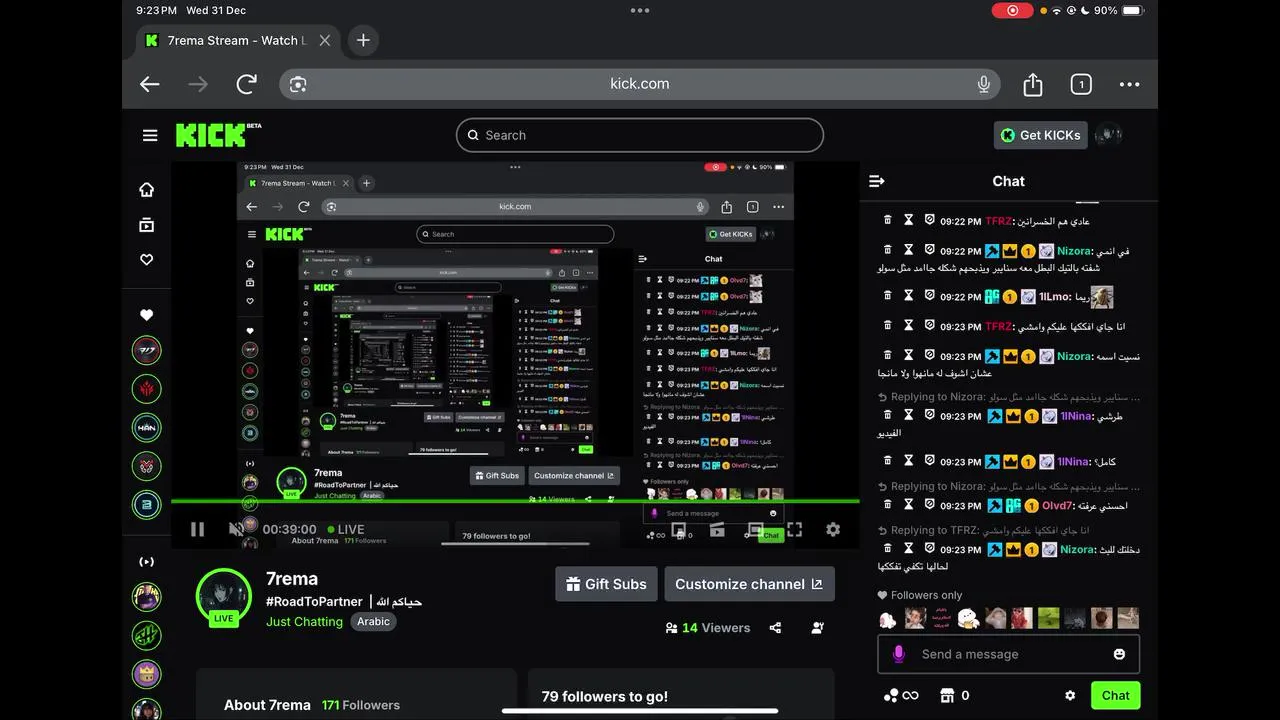Open browser tab switcher
Image resolution: width=1280 pixels, height=720 pixels.
point(1081,84)
